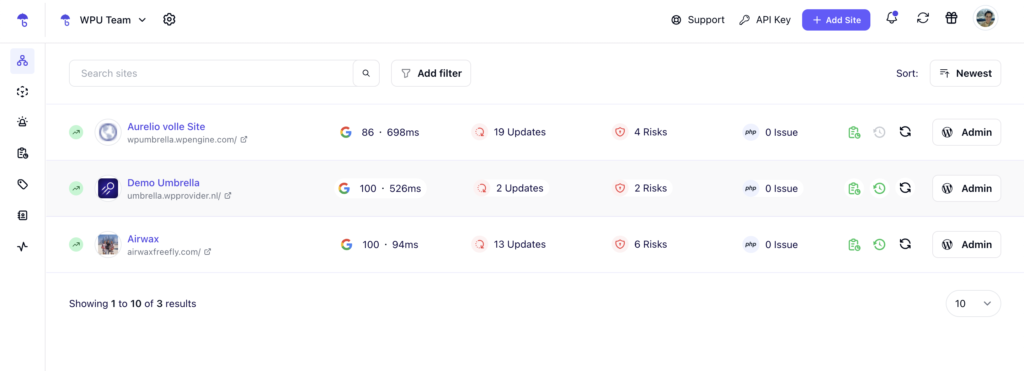
Task: Open the activity pulse icon in sidebar
Action: click(22, 246)
